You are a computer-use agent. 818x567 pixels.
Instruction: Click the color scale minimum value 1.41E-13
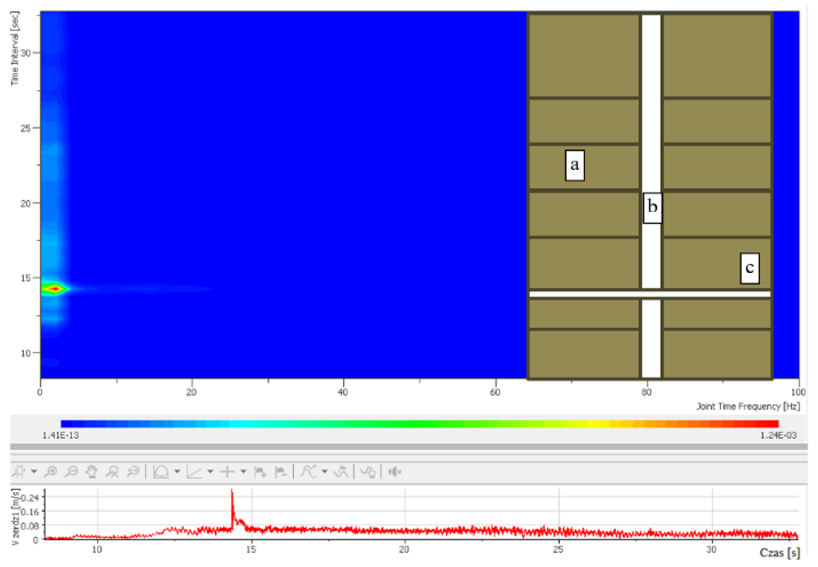pos(61,436)
